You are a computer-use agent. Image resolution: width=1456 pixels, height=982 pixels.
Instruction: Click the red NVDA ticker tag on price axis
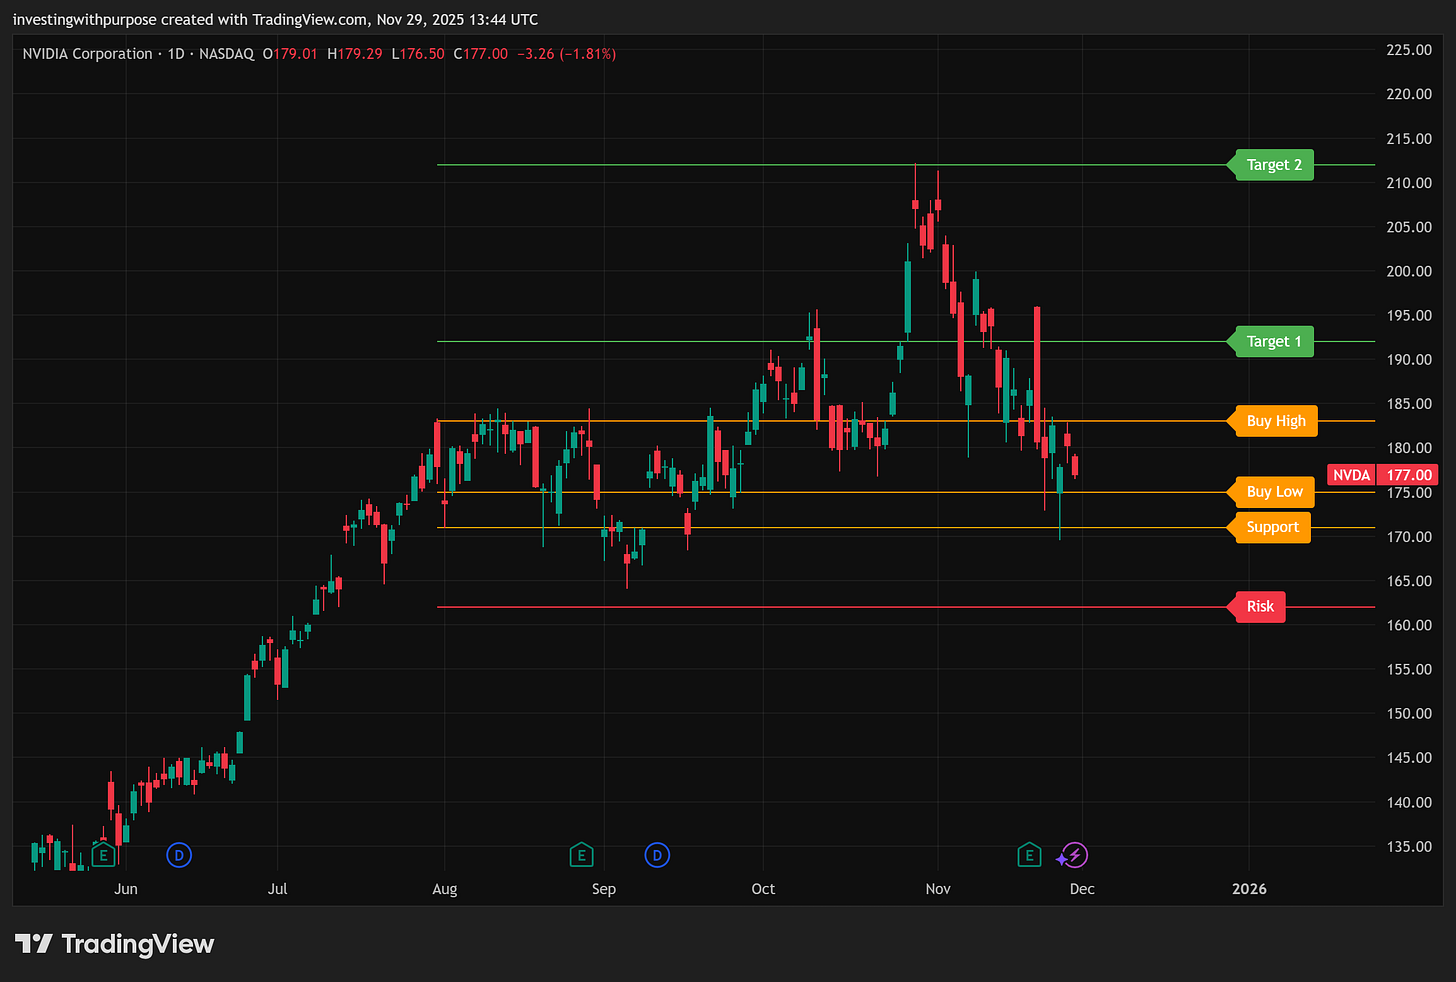point(1351,475)
